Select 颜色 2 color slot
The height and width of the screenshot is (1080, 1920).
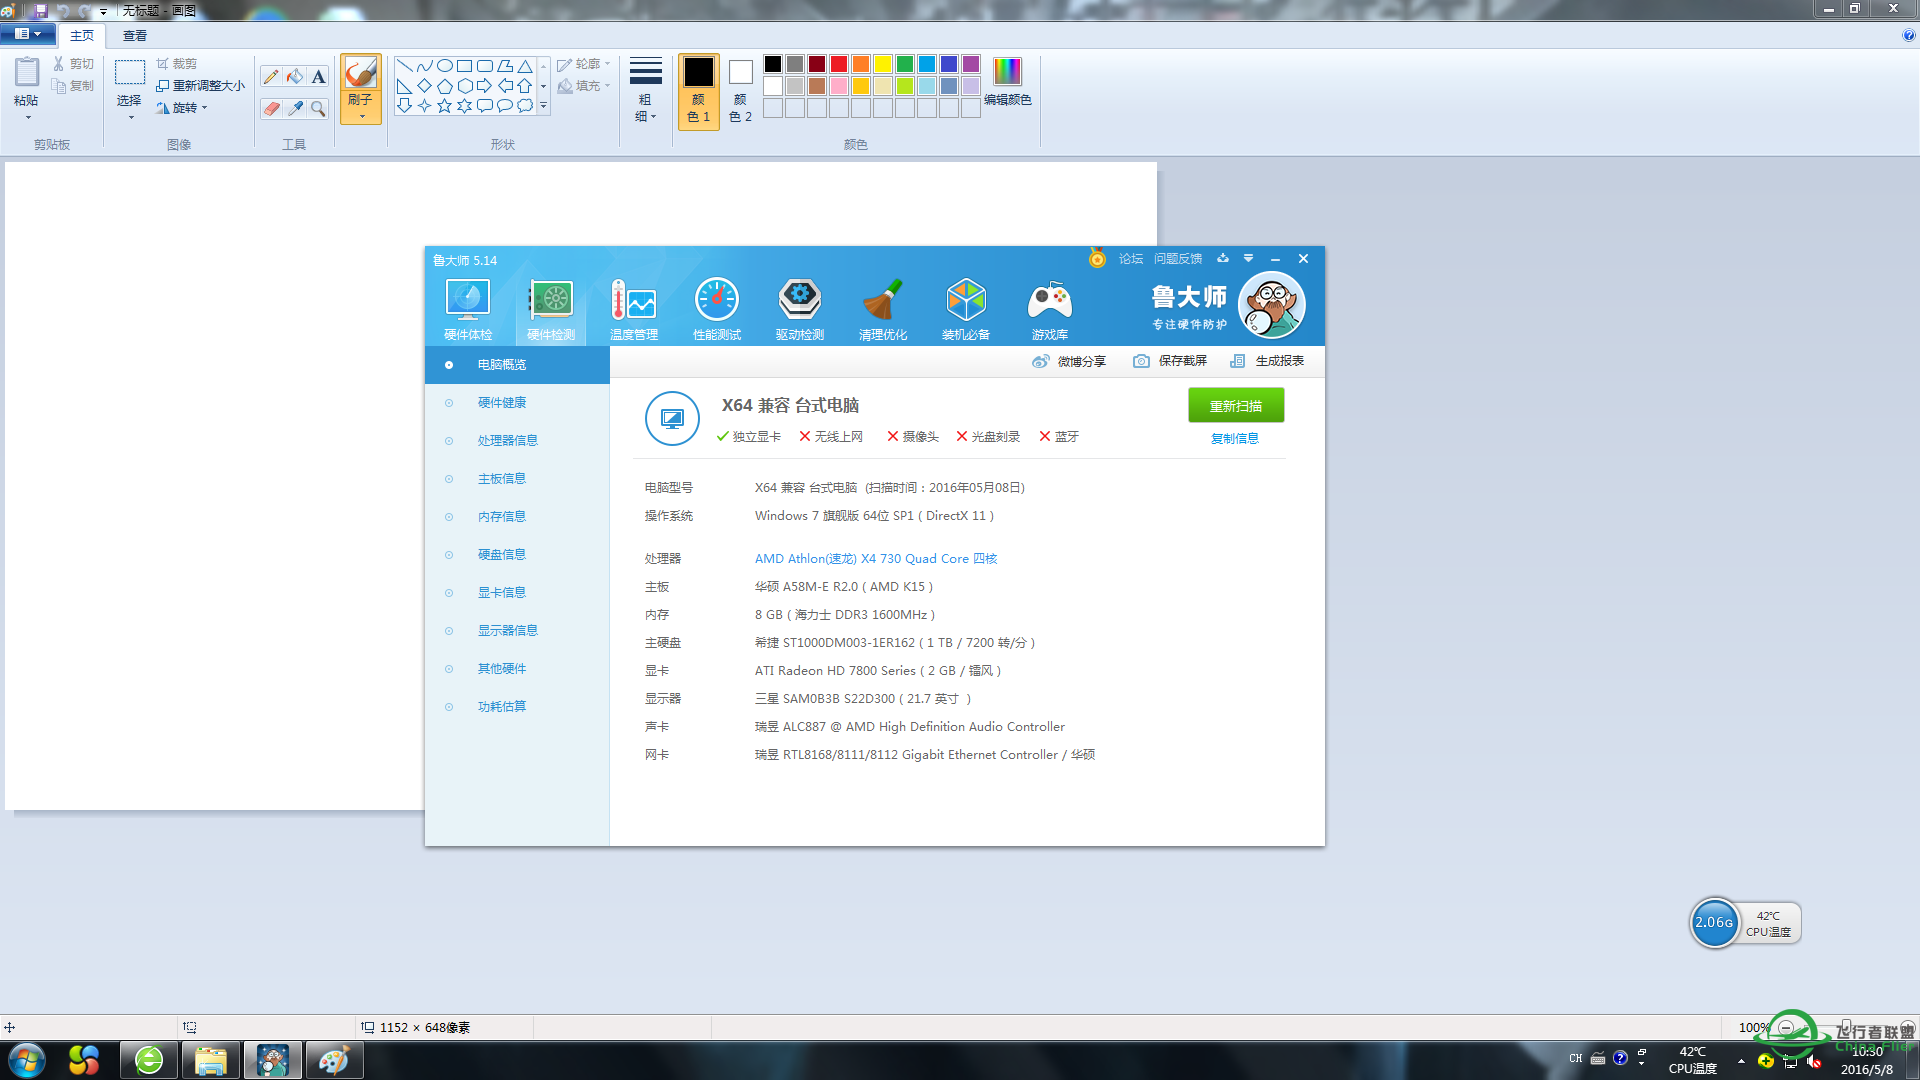coord(740,90)
